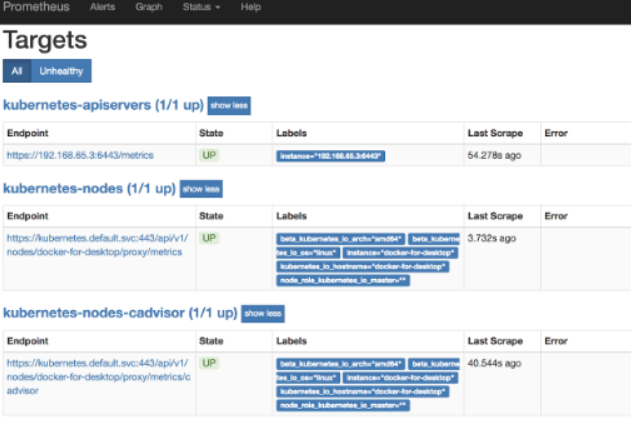Click the kubernetes-nodes (1/1 up) heading
The image size is (631, 422).
[x=89, y=188]
